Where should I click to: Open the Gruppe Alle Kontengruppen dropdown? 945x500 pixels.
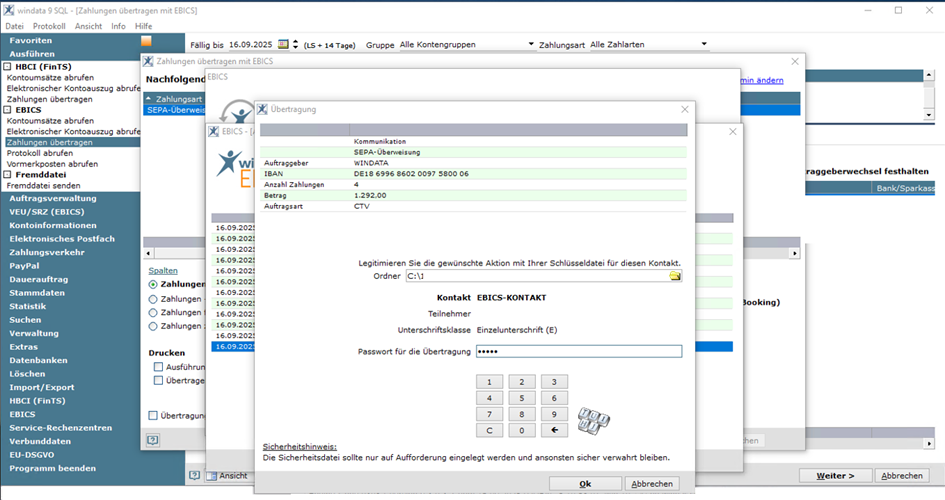click(531, 45)
